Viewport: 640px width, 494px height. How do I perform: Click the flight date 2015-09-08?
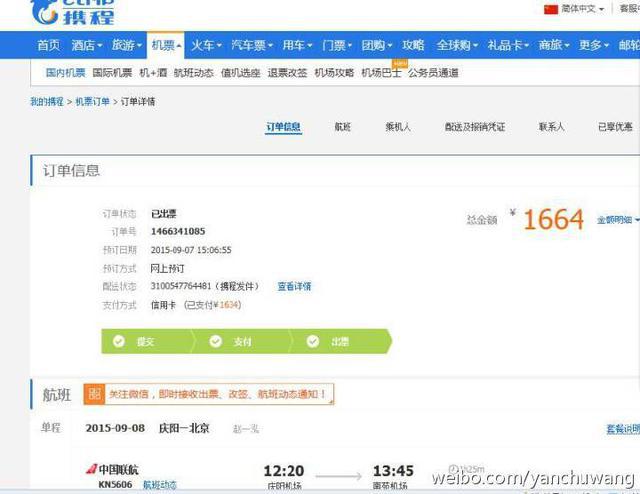coord(115,428)
